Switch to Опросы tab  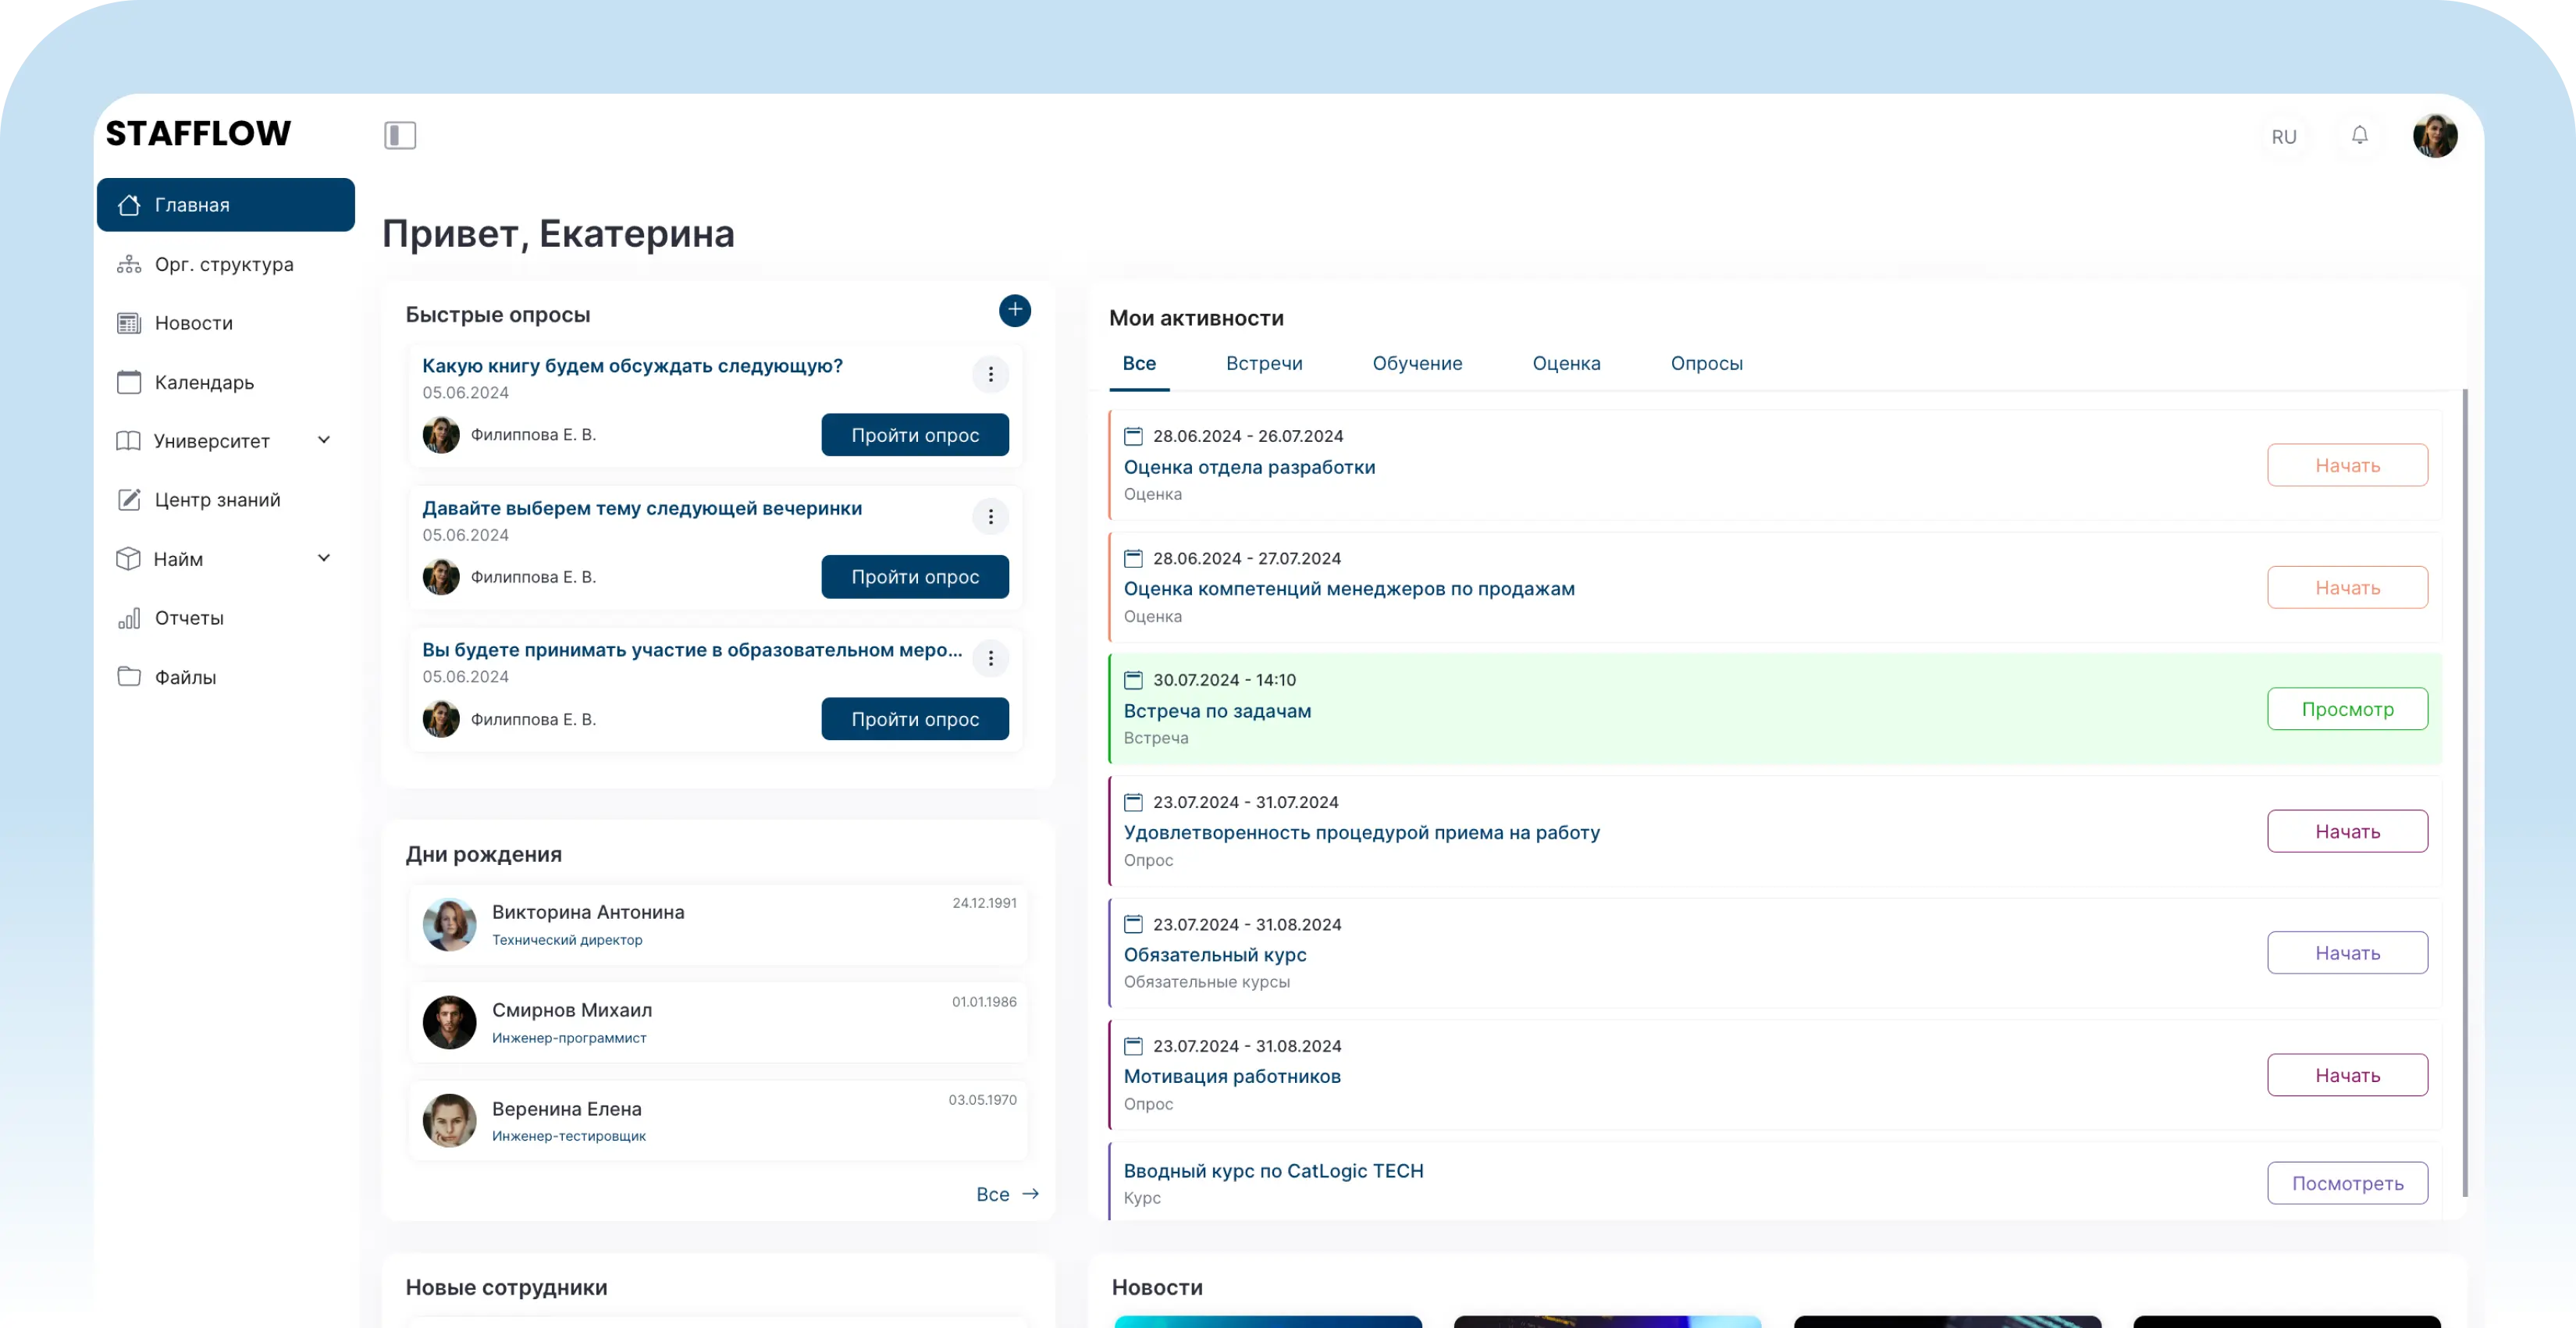(x=1706, y=363)
